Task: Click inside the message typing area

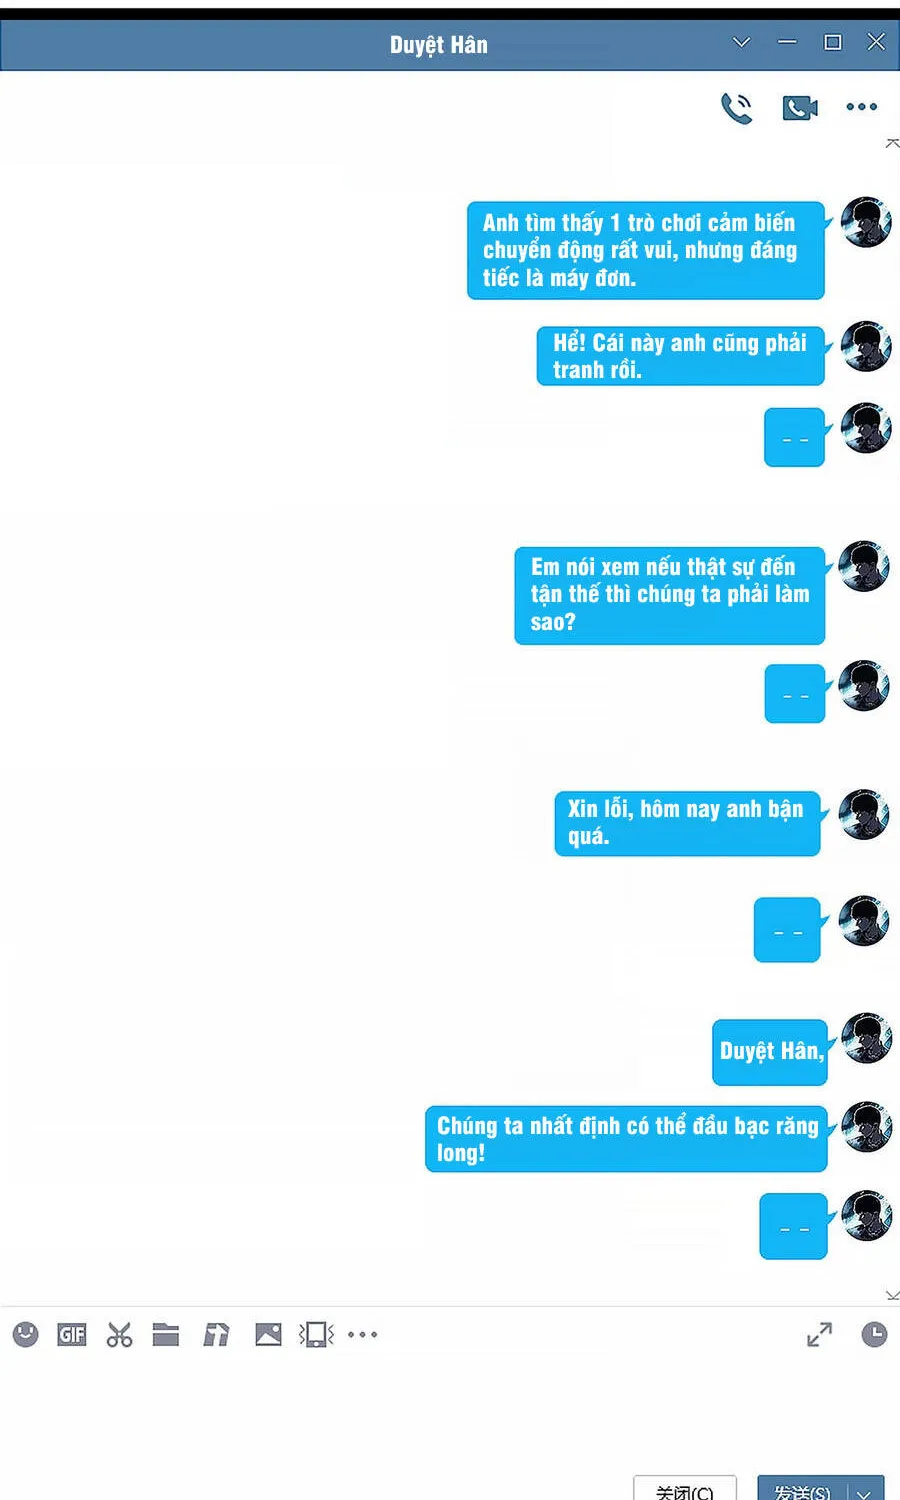Action: (x=450, y=1415)
